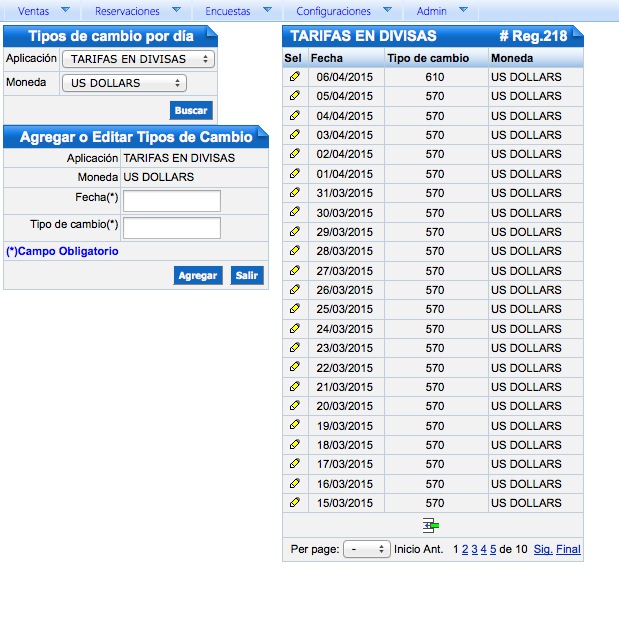Edit the 15/03/2015 exchange rate entry
The height and width of the screenshot is (620, 619).
[x=294, y=503]
